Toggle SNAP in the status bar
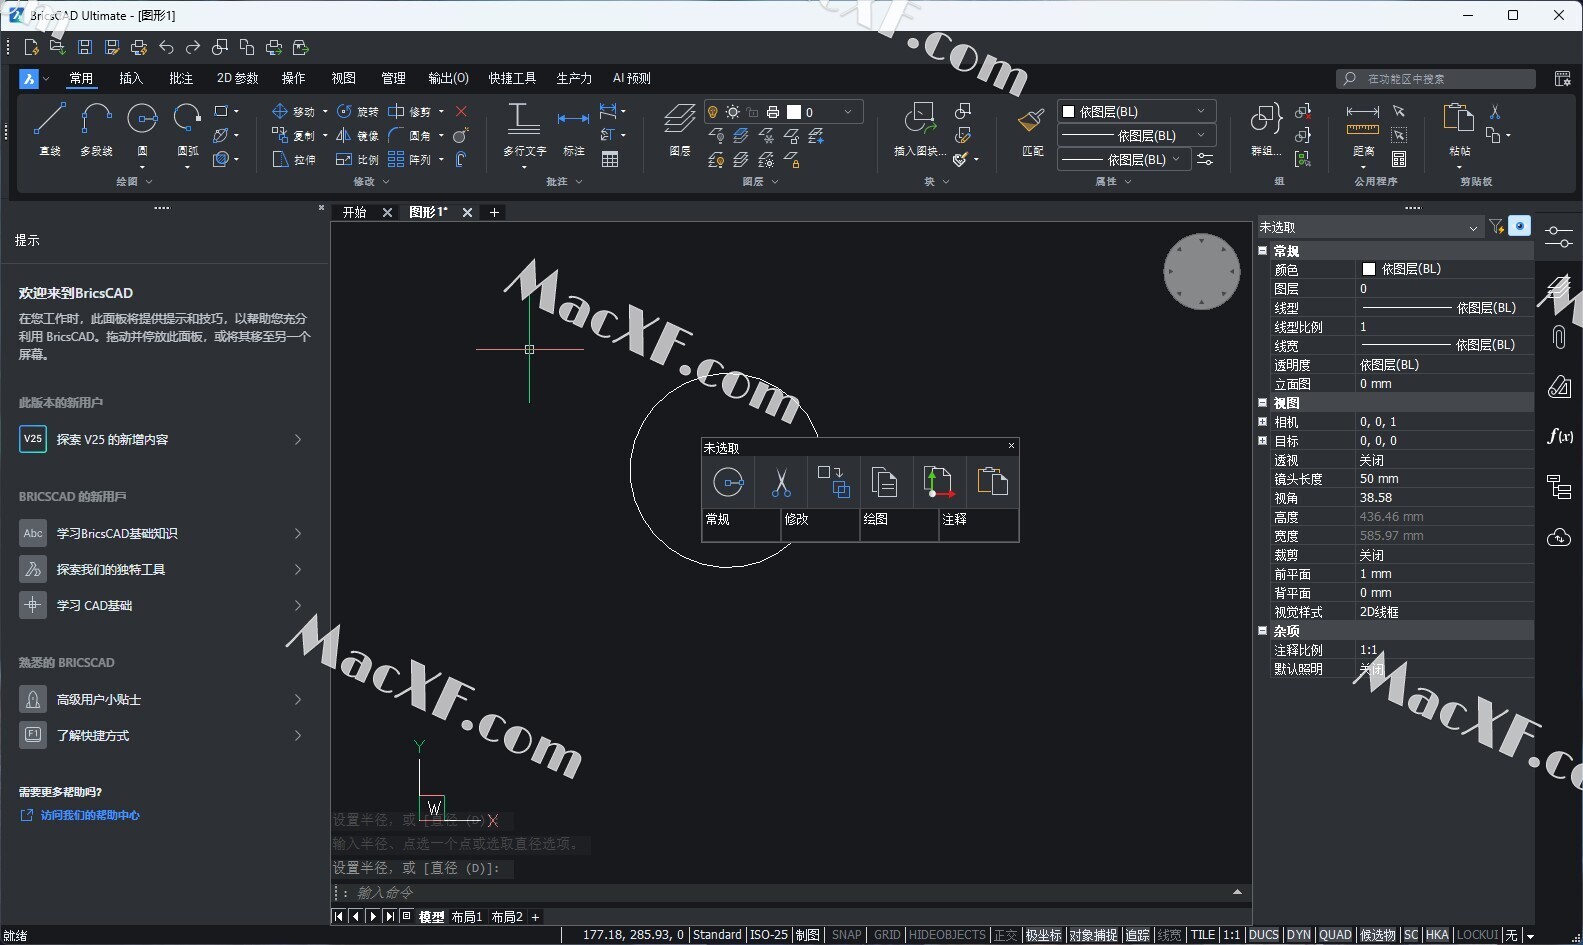This screenshot has width=1583, height=945. pos(846,935)
